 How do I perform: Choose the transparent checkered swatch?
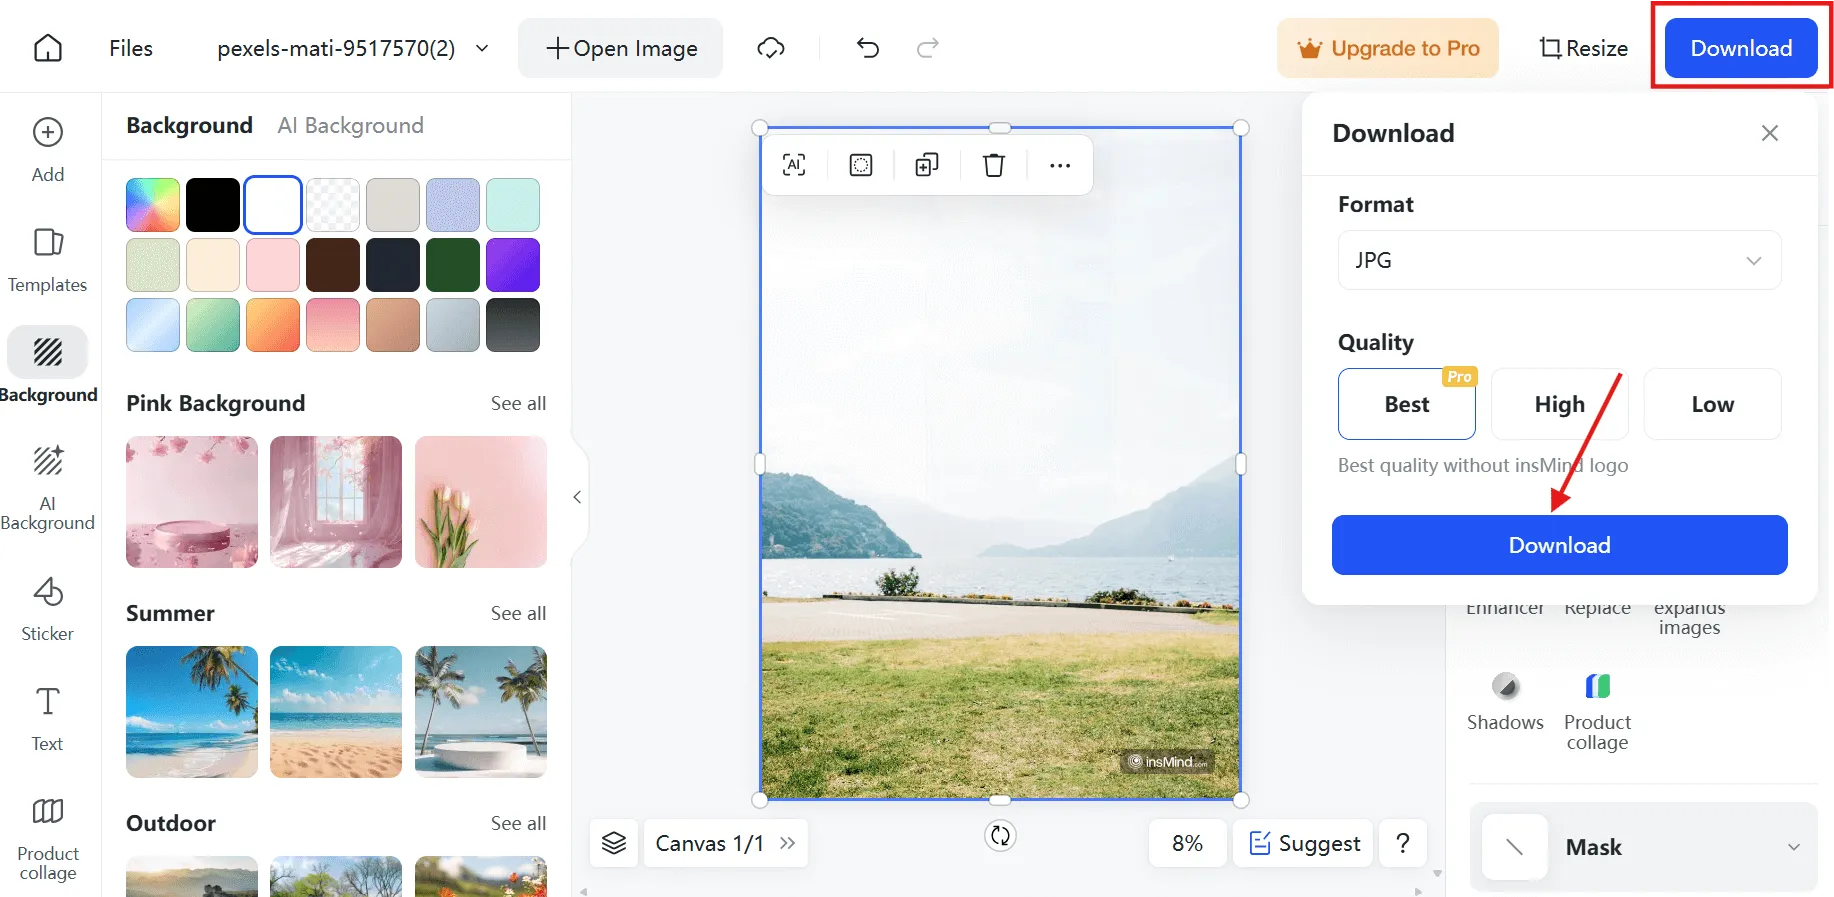[333, 205]
